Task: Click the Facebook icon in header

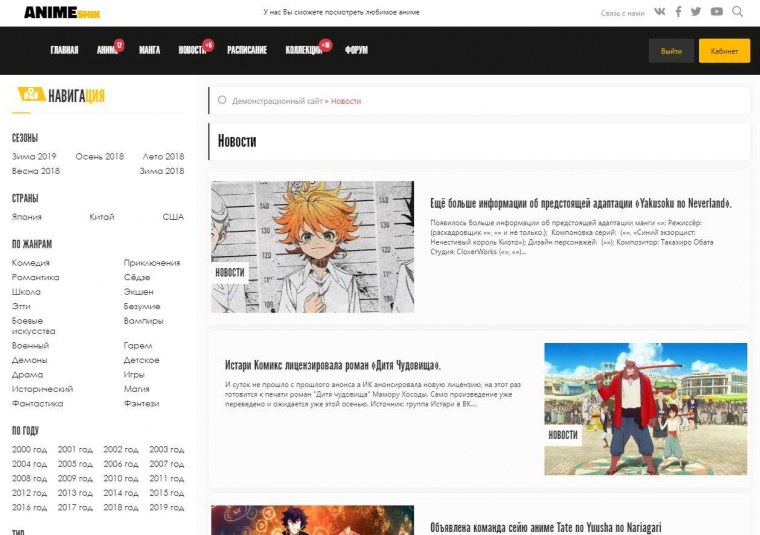Action: click(x=679, y=12)
